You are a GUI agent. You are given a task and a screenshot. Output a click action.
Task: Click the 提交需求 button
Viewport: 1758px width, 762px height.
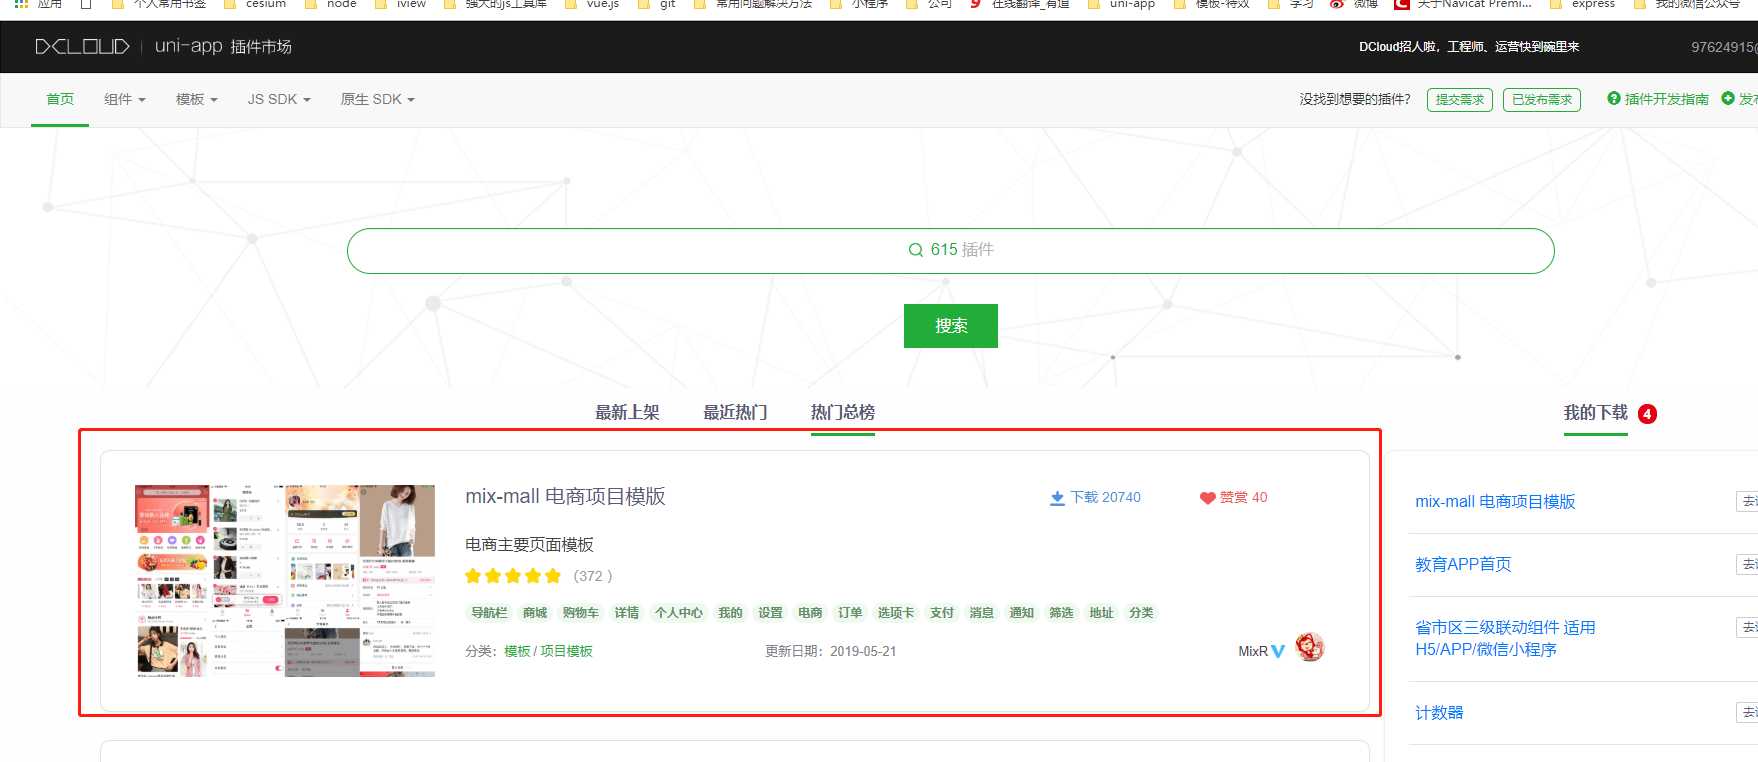click(1460, 100)
